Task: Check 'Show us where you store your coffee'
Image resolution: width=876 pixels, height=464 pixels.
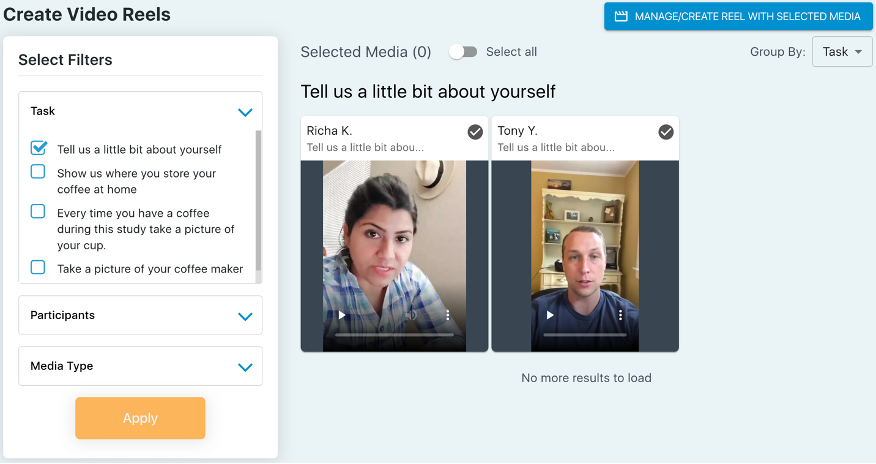Action: coord(38,172)
